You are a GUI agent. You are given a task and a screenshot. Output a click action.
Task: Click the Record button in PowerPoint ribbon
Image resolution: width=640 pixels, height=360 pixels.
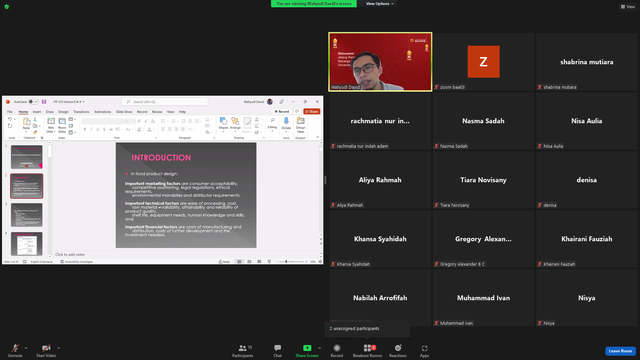(x=282, y=111)
